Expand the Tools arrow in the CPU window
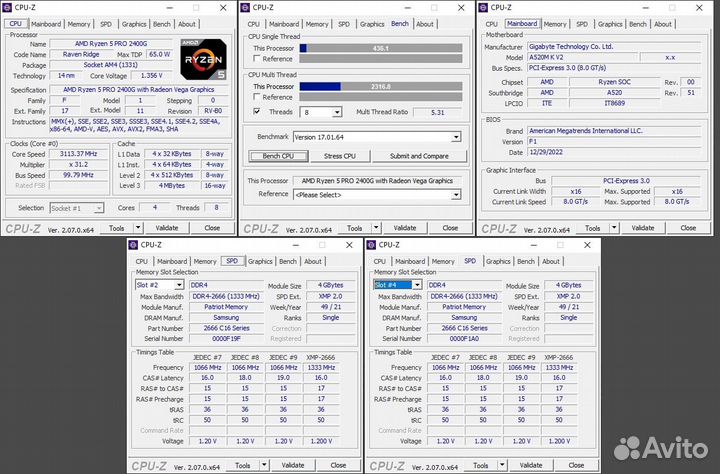Screen dimensions: 720x474 click(138, 228)
